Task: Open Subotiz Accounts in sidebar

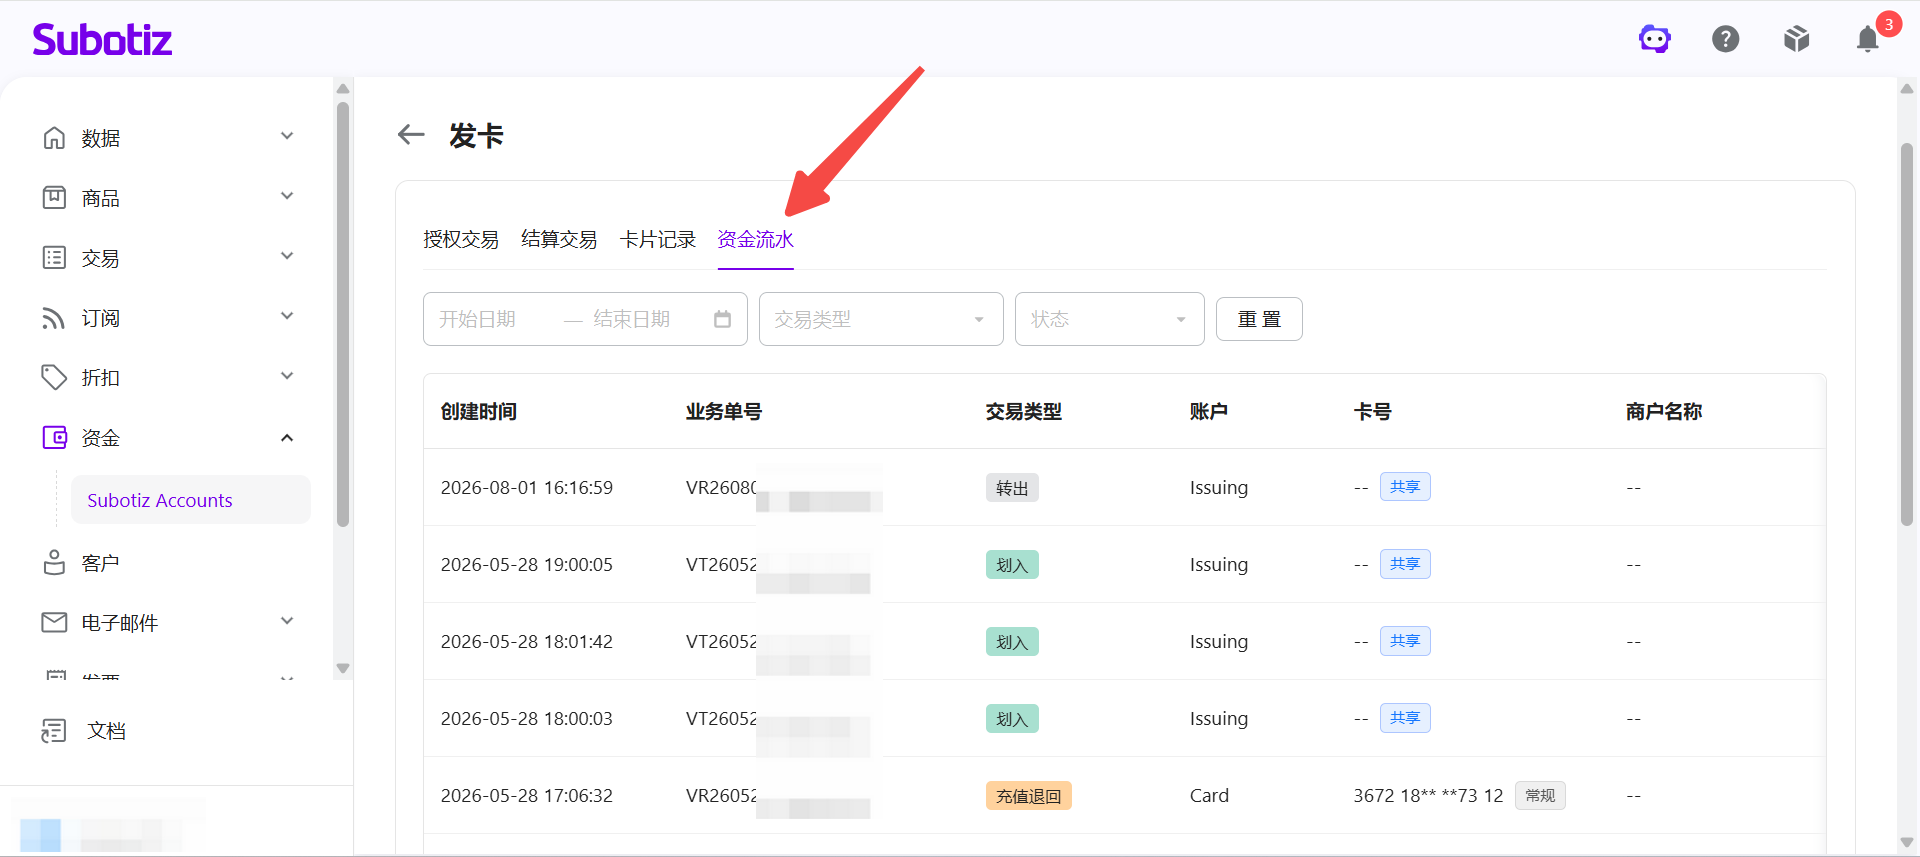Action: click(x=190, y=500)
